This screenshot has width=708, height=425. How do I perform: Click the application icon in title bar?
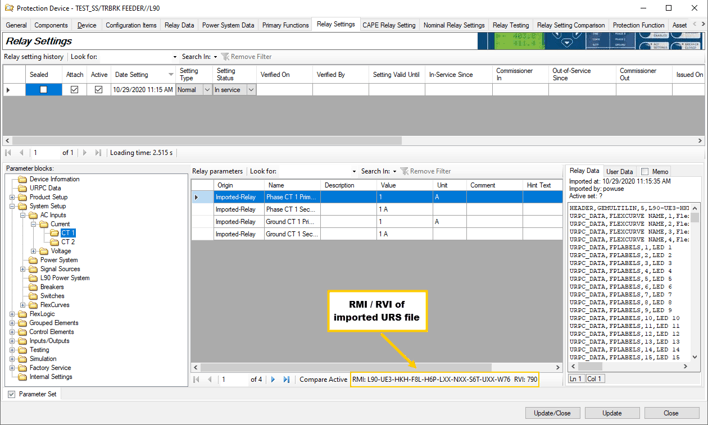[9, 8]
